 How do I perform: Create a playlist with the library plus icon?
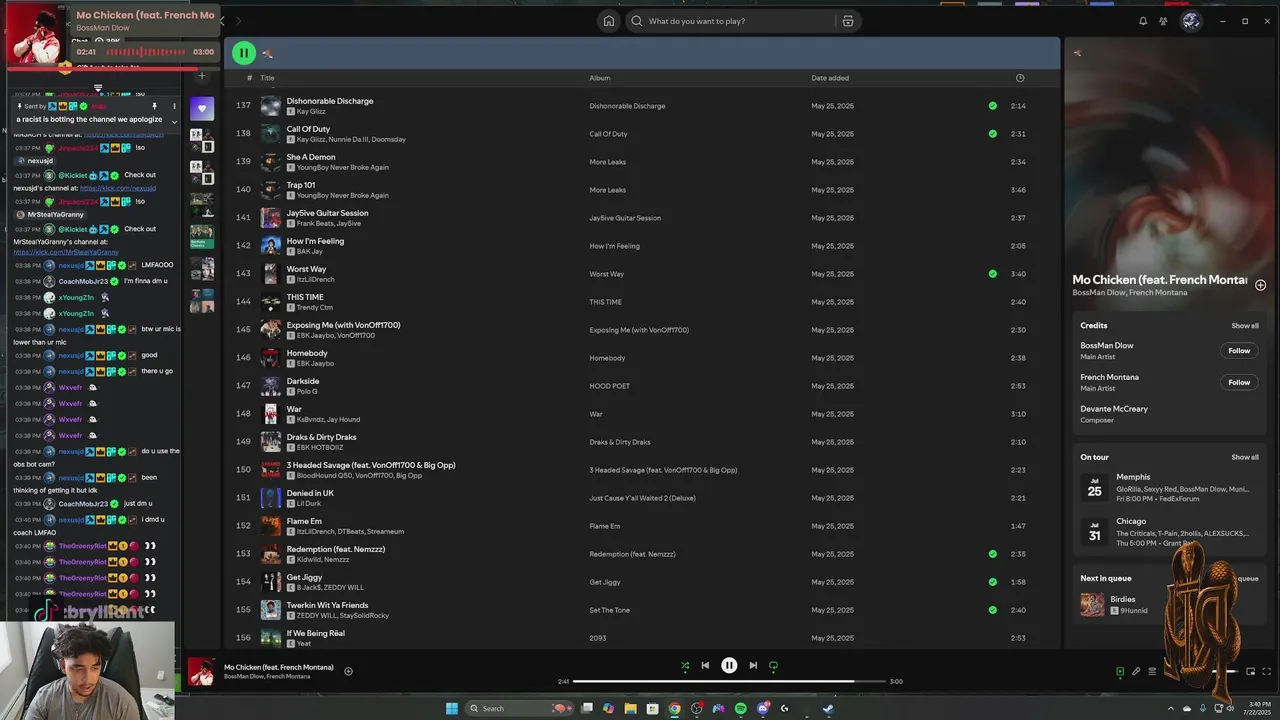(201, 76)
